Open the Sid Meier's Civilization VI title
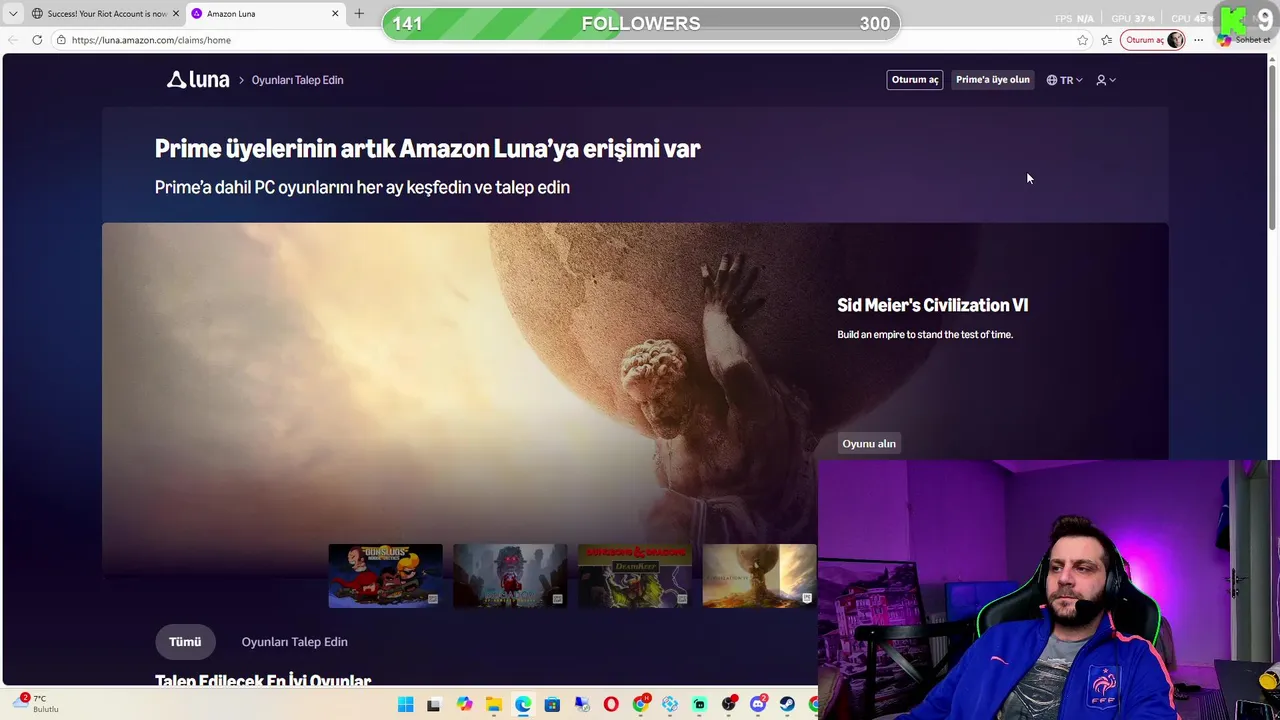This screenshot has height=720, width=1280. point(932,305)
